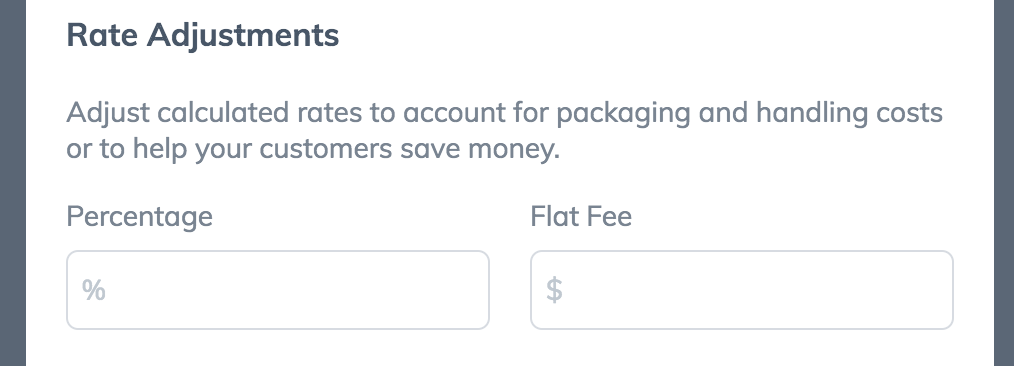Click the description starting 'Adjust calculated rates'
The width and height of the screenshot is (1014, 366).
pos(504,131)
